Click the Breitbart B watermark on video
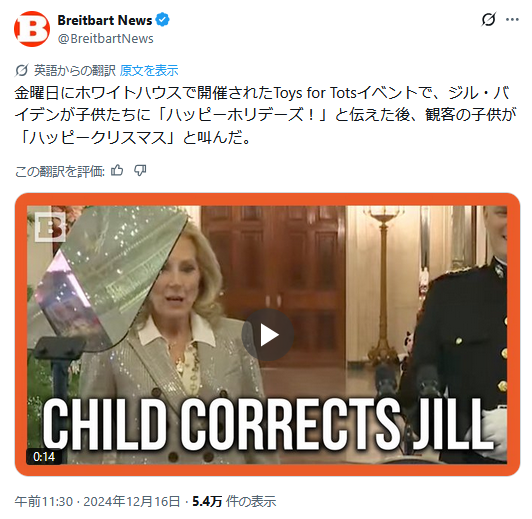The height and width of the screenshot is (519, 532). 50,227
